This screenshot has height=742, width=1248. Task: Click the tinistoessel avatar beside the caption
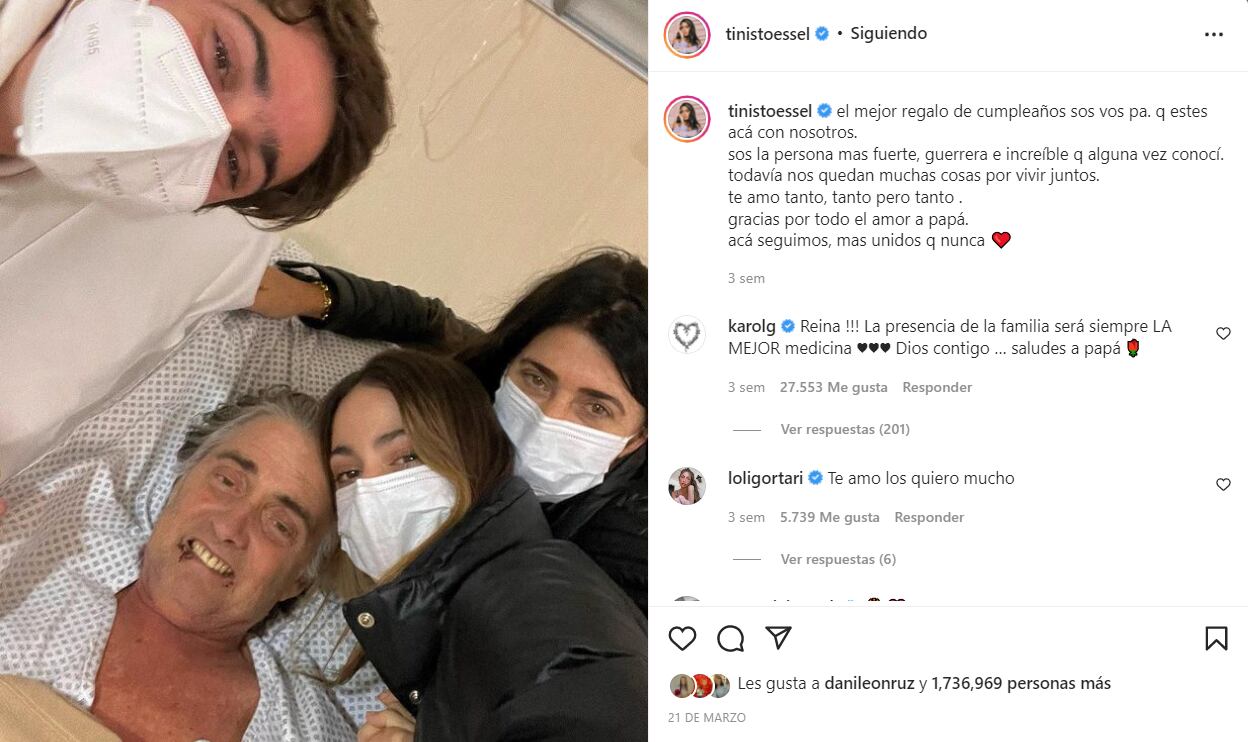tap(687, 119)
